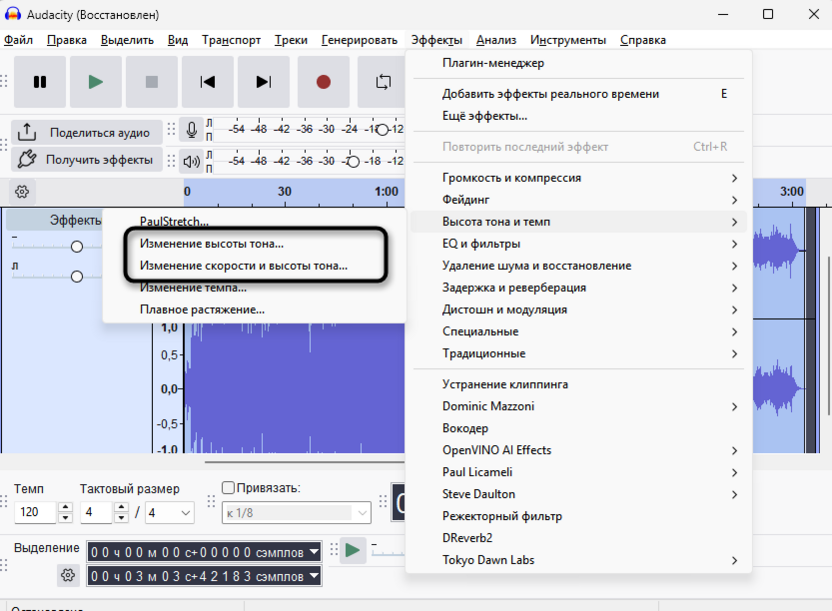Expand Dominic Mazzoni submenu

[x=578, y=407]
